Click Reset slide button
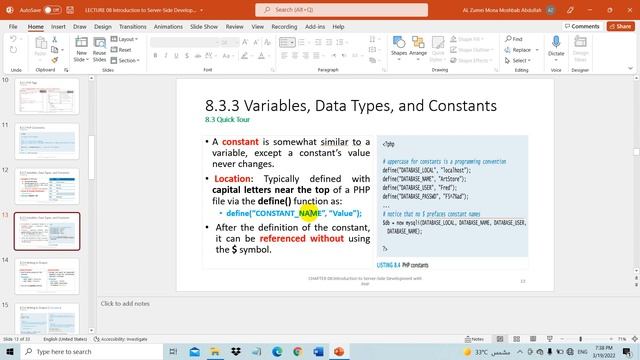Image resolution: width=640 pixels, height=360 pixels. [121, 50]
